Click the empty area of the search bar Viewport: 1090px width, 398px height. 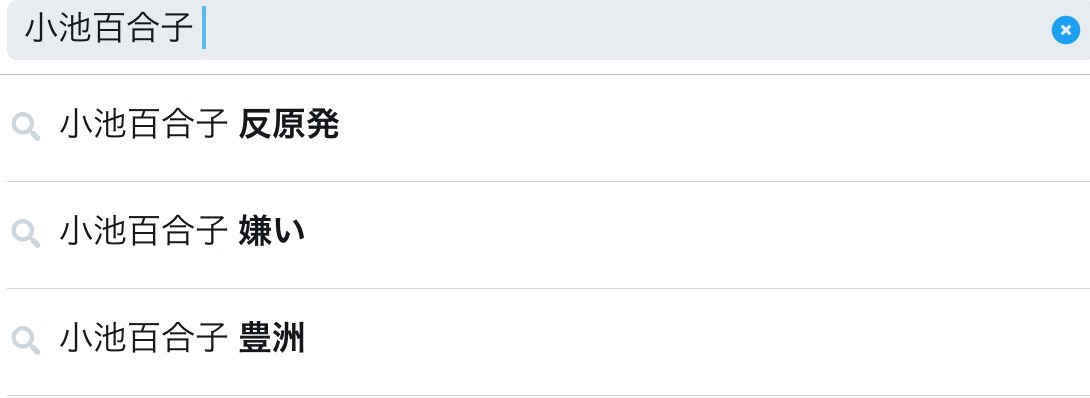tap(626, 30)
